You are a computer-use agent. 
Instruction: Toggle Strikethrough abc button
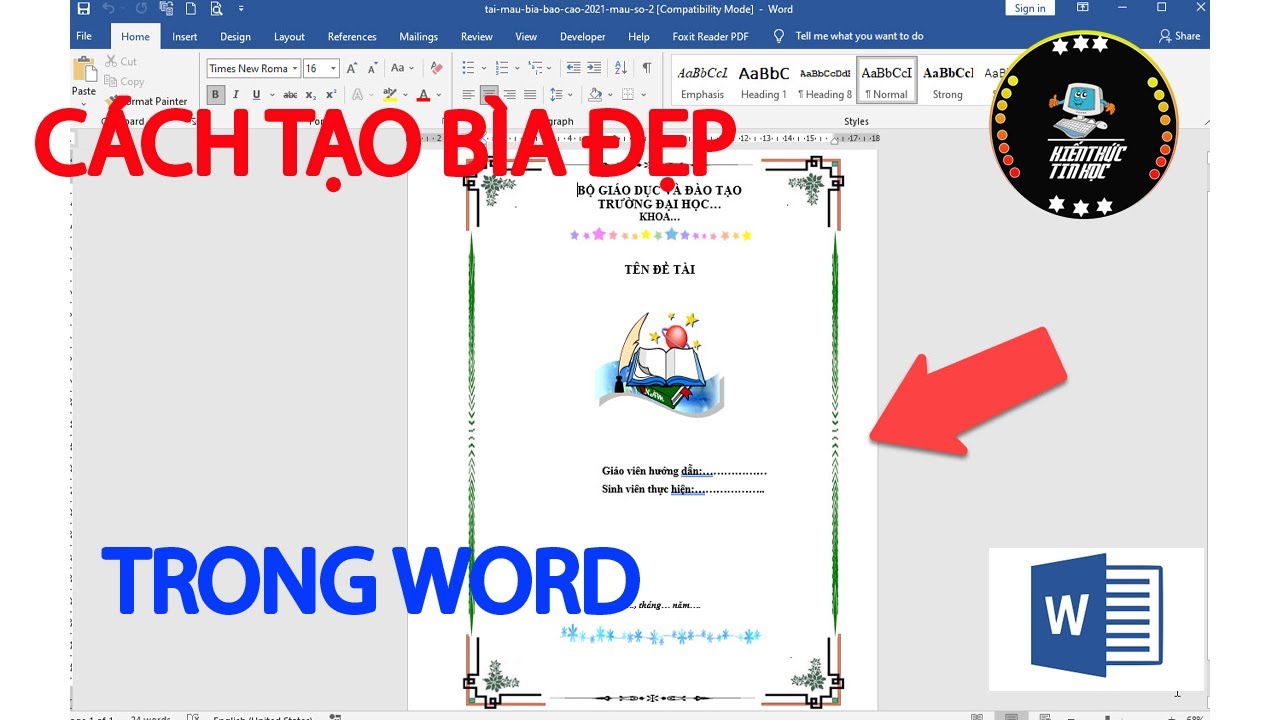pyautogui.click(x=290, y=95)
